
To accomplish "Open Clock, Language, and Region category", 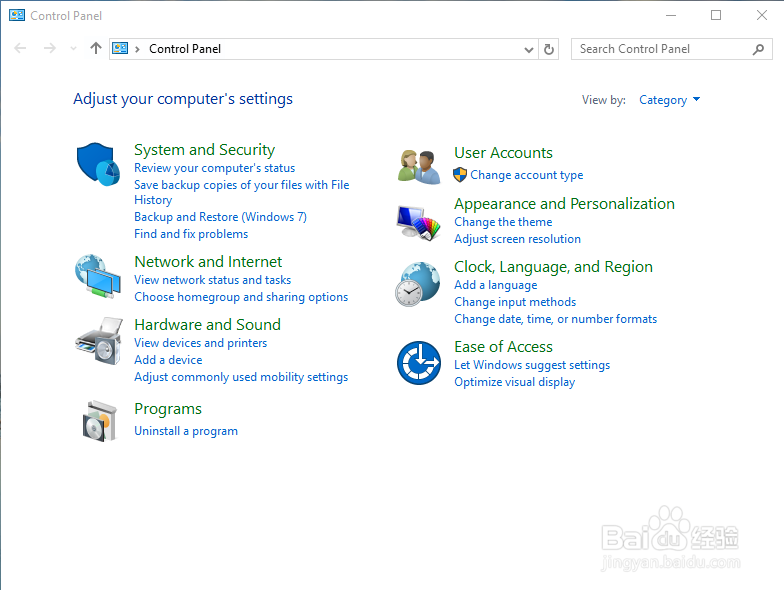I will [x=554, y=267].
